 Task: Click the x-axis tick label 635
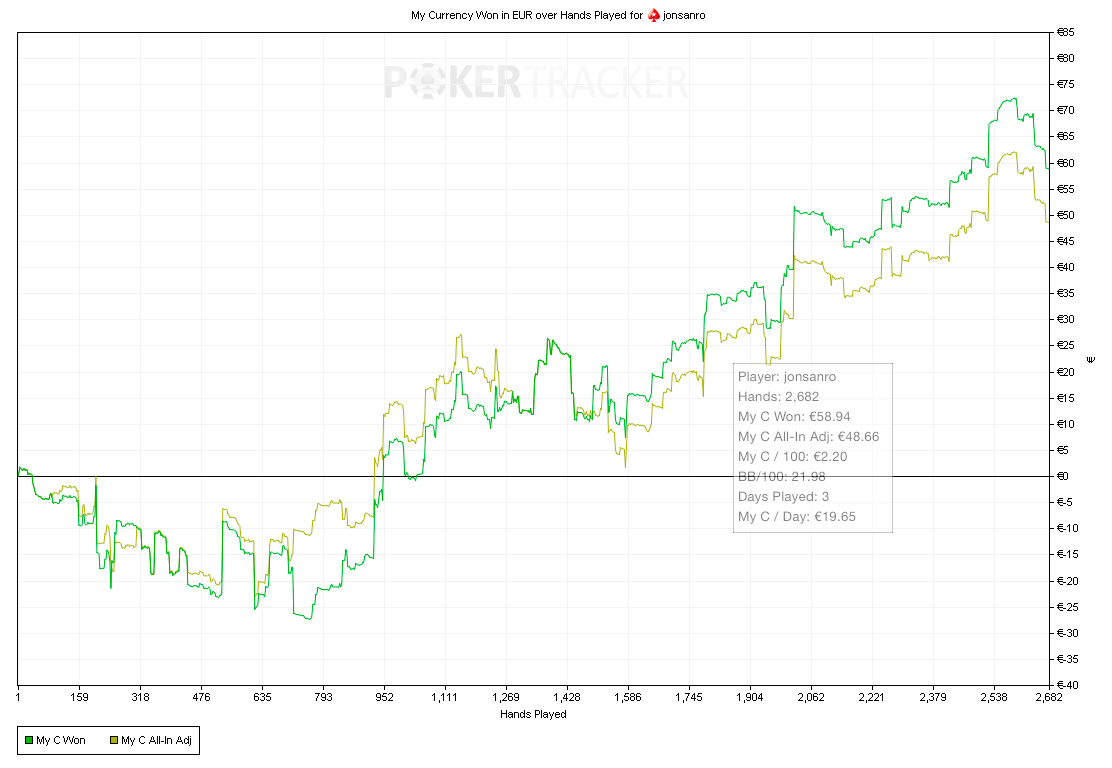click(x=262, y=697)
